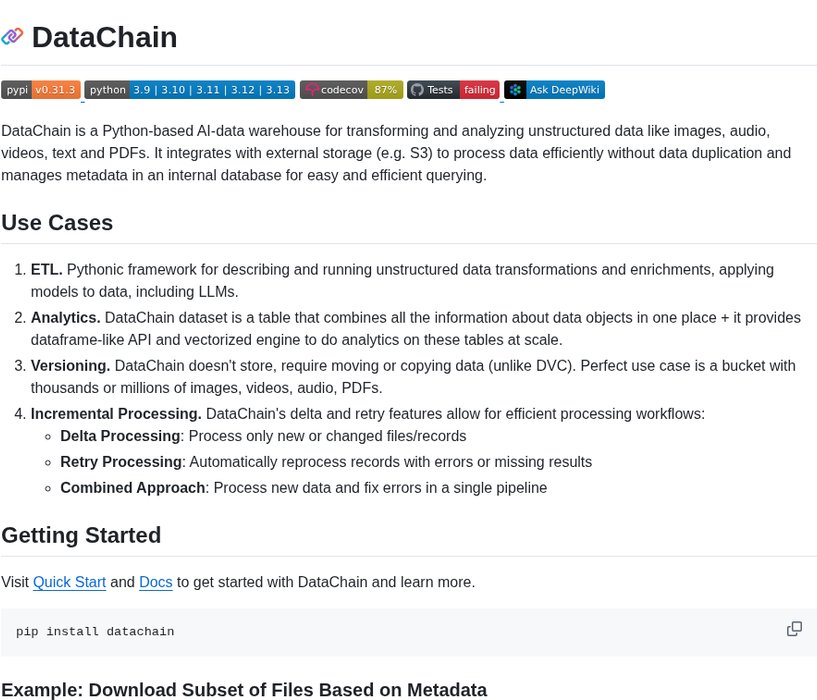Follow the Docs link
The width and height of the screenshot is (817, 700).
(x=155, y=582)
